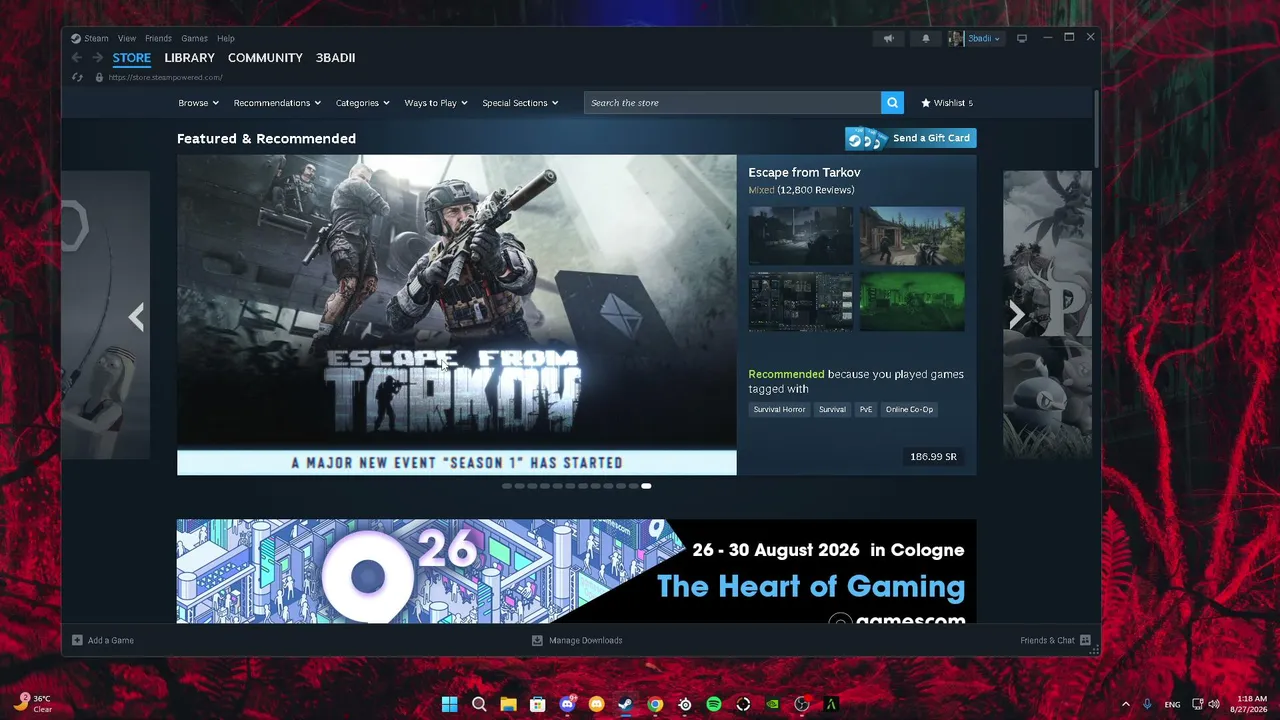The image size is (1280, 720).
Task: Open the Games menu
Action: pos(194,38)
